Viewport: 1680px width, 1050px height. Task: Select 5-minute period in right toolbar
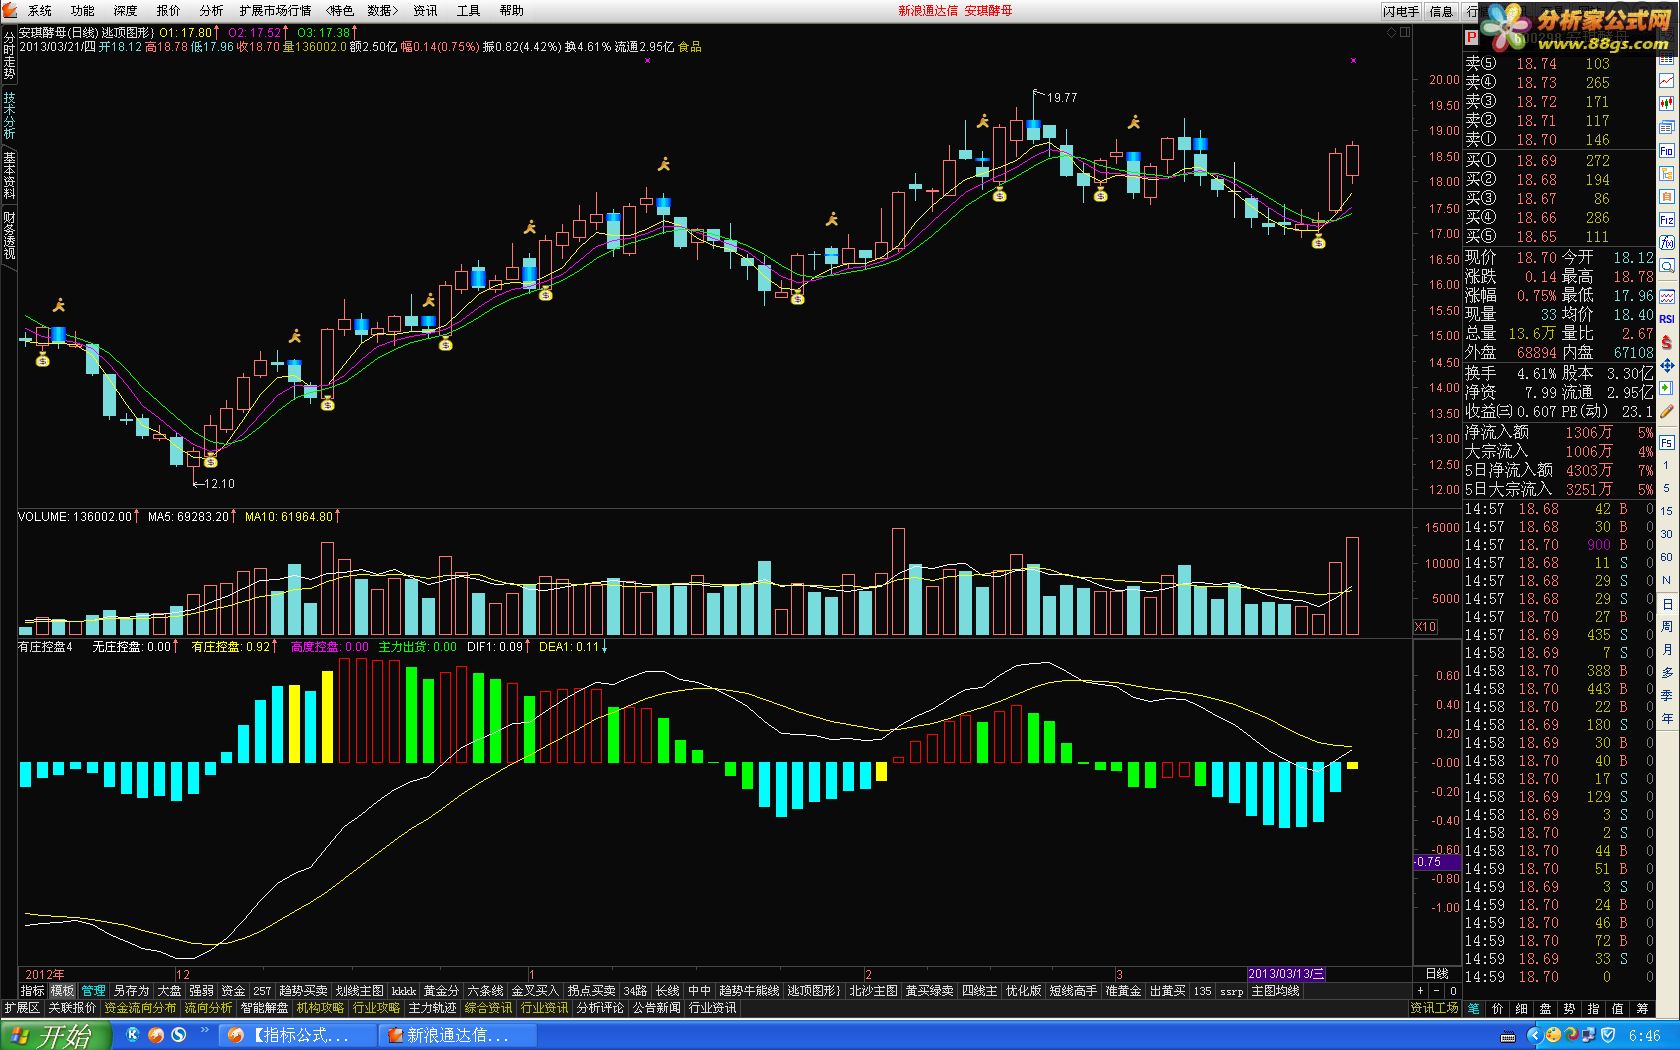point(1666,488)
